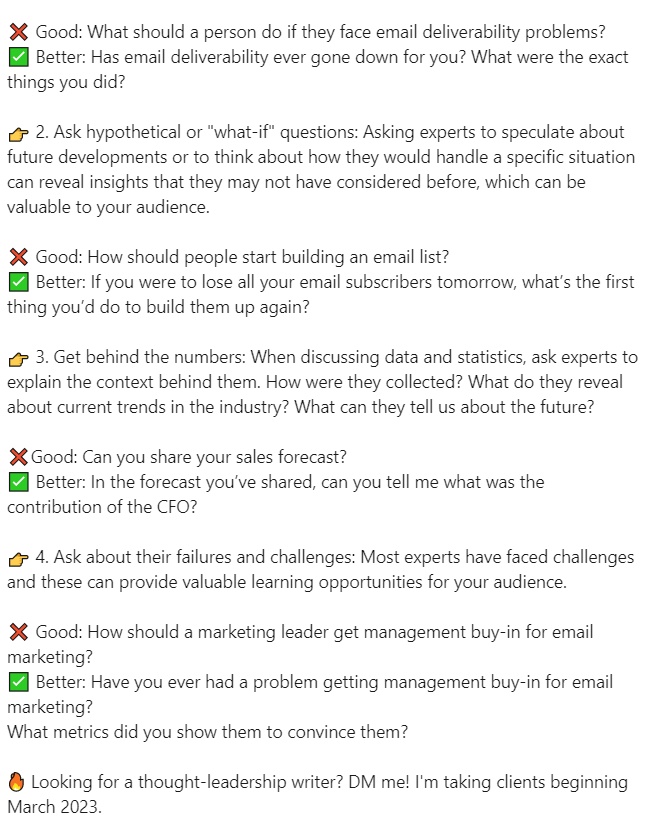Click the red X before "What should a person do"
Screen dimensions: 656x818
[x=17, y=32]
